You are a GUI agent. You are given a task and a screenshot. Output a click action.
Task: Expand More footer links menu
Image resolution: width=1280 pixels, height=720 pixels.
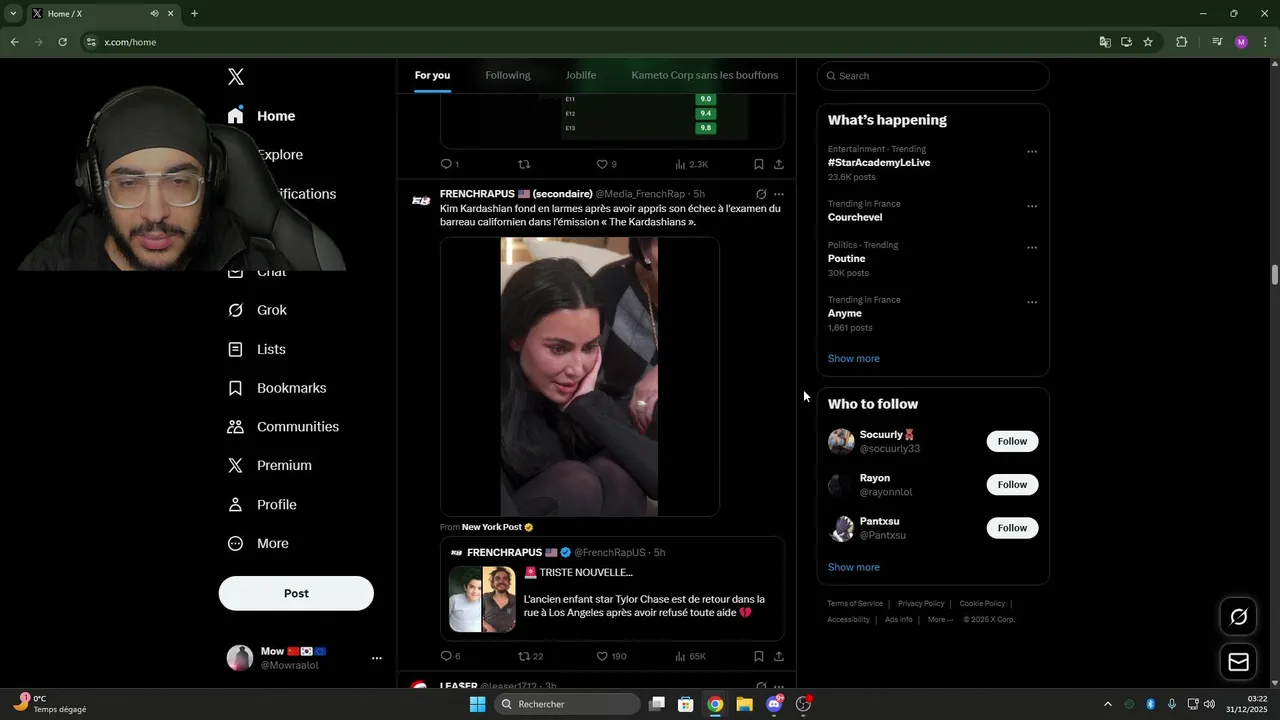click(x=940, y=620)
